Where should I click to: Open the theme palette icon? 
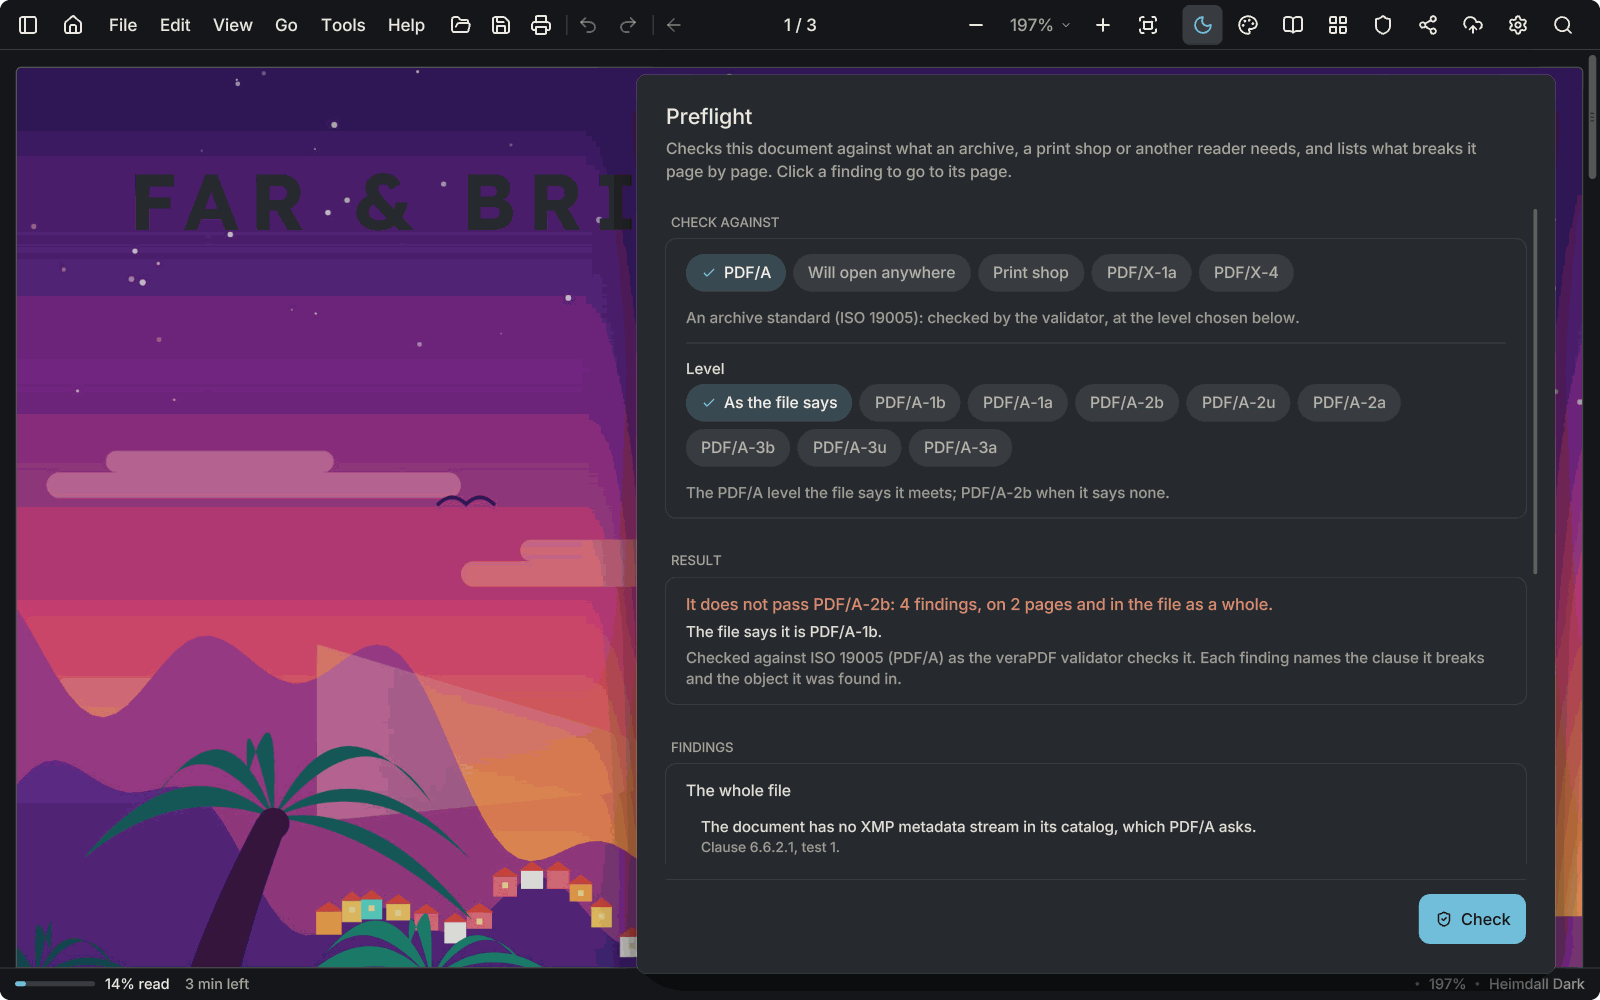(x=1248, y=25)
